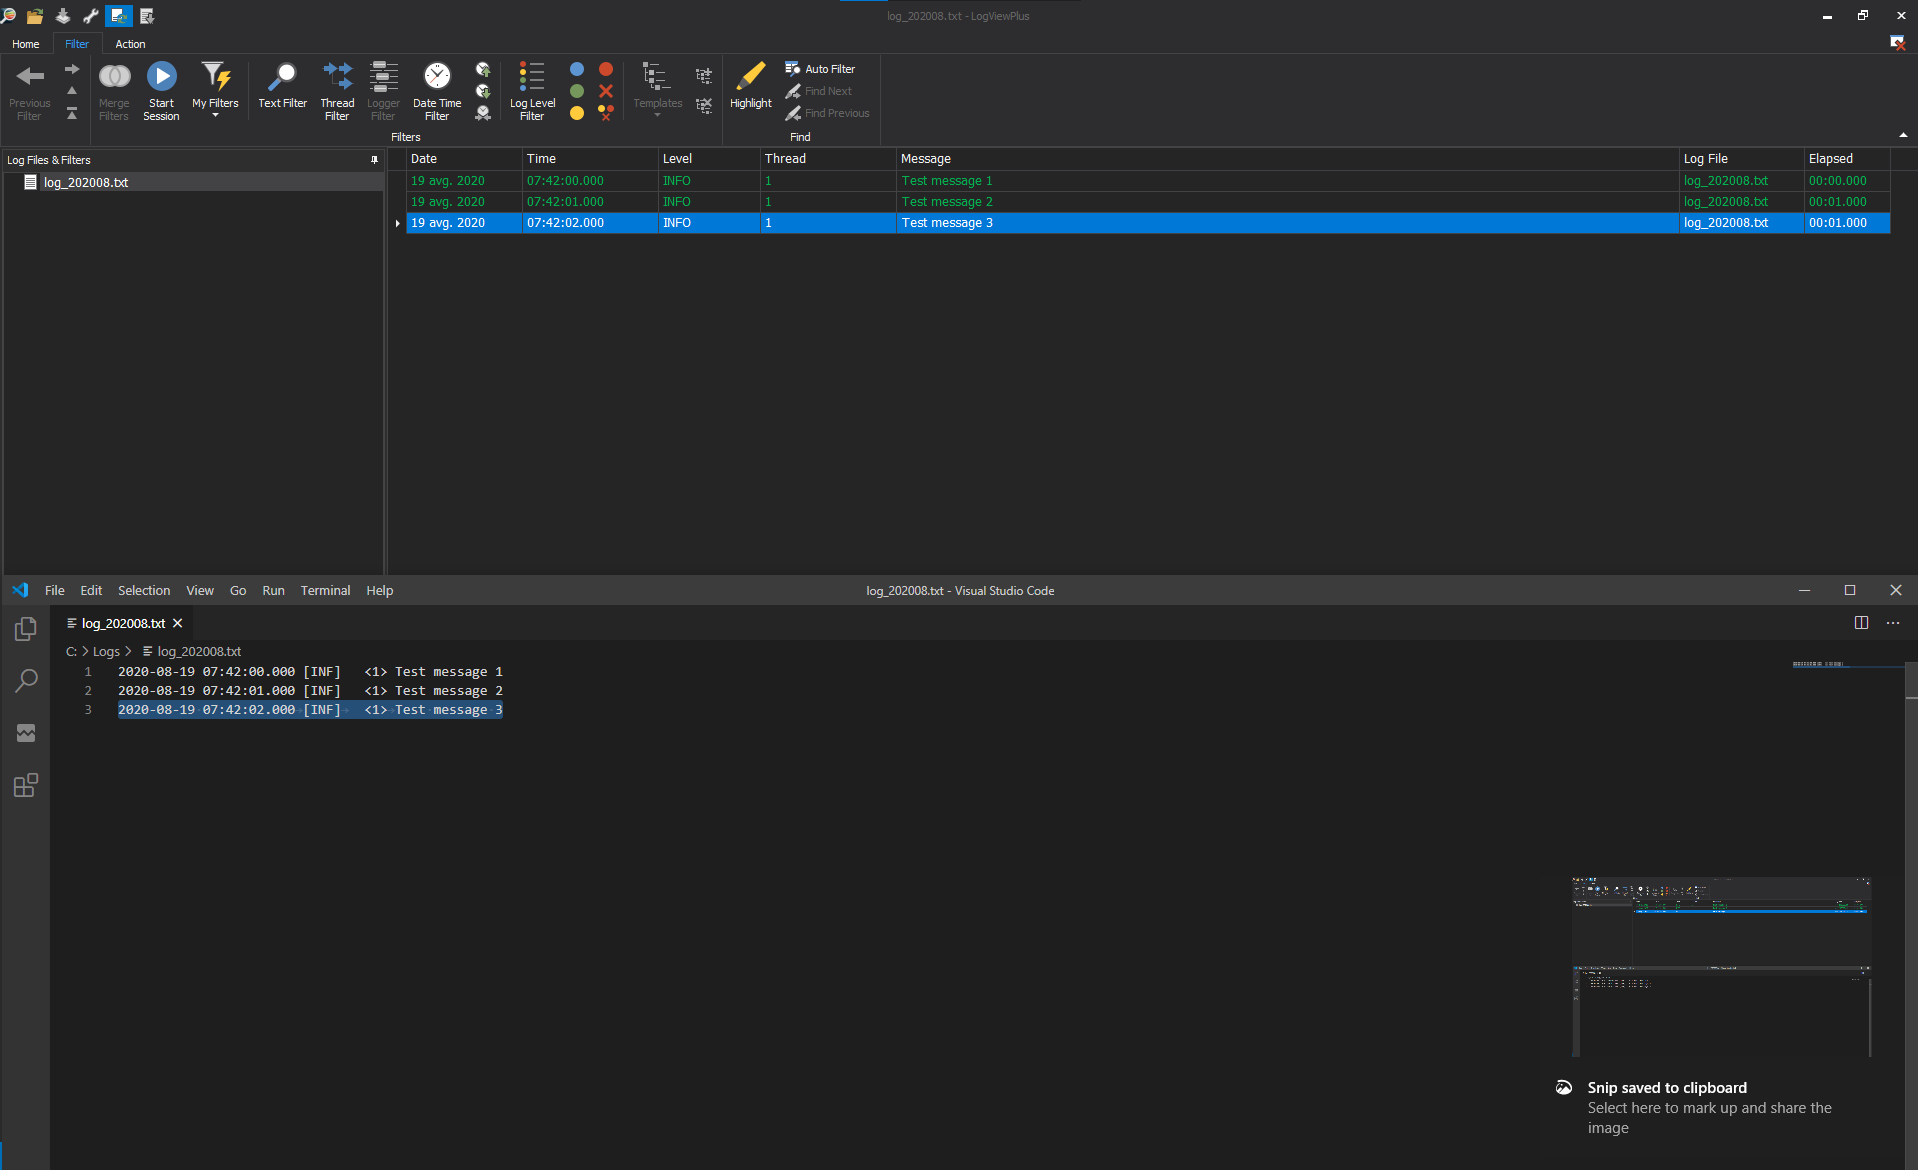1918x1170 pixels.
Task: Click the download quick access icon
Action: (x=63, y=16)
